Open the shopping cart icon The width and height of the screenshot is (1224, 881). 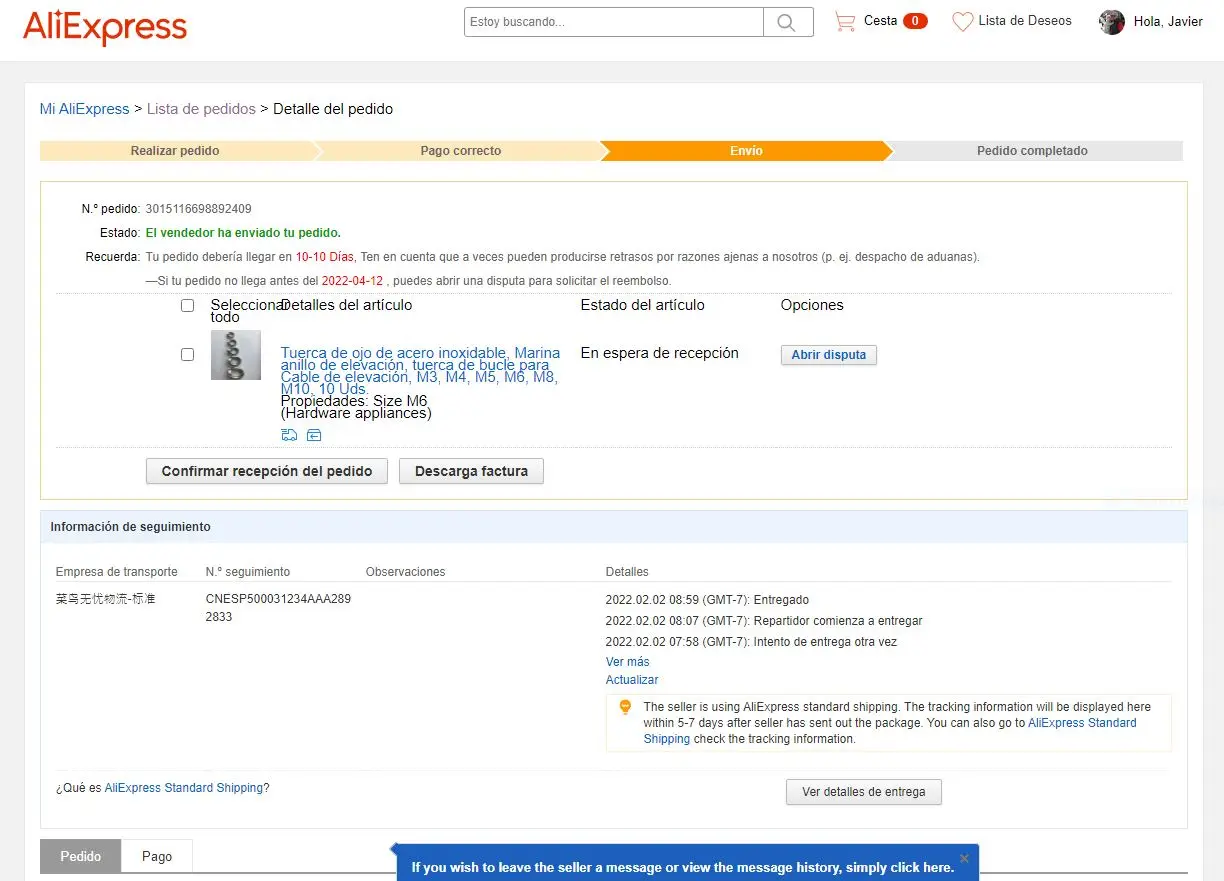845,21
